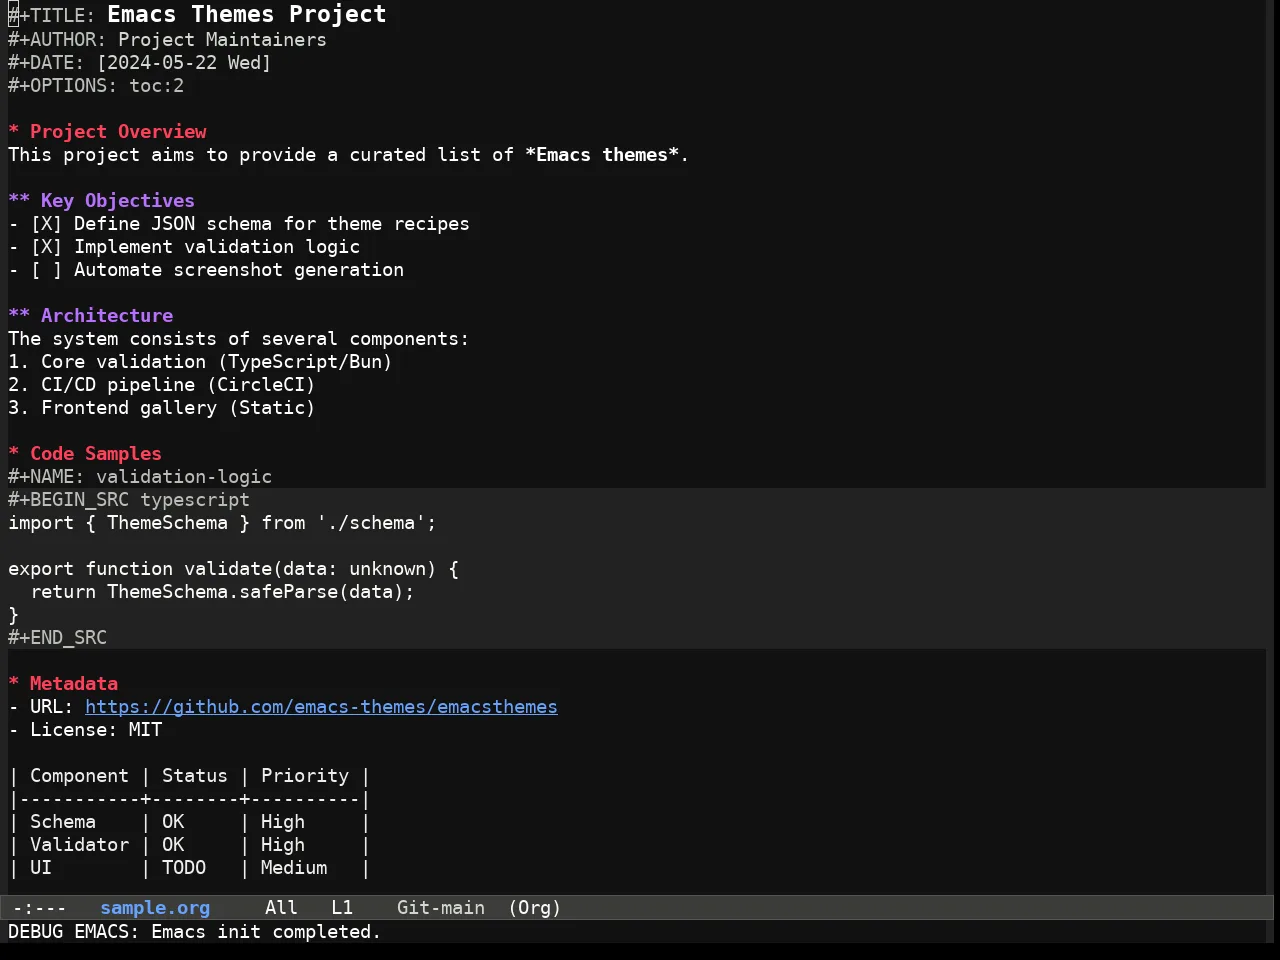The image size is (1280, 960).
Task: Click '3. Frontend gallery (Static)' list item
Action: tap(162, 408)
